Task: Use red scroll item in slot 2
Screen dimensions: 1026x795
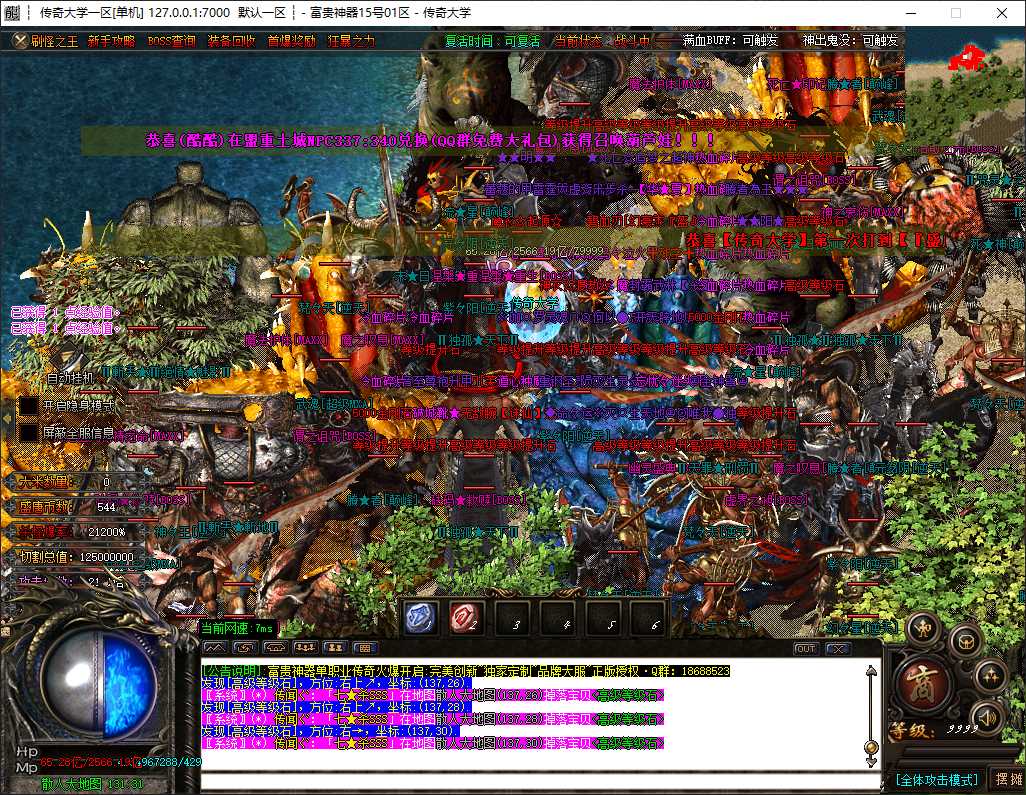Action: [x=467, y=617]
